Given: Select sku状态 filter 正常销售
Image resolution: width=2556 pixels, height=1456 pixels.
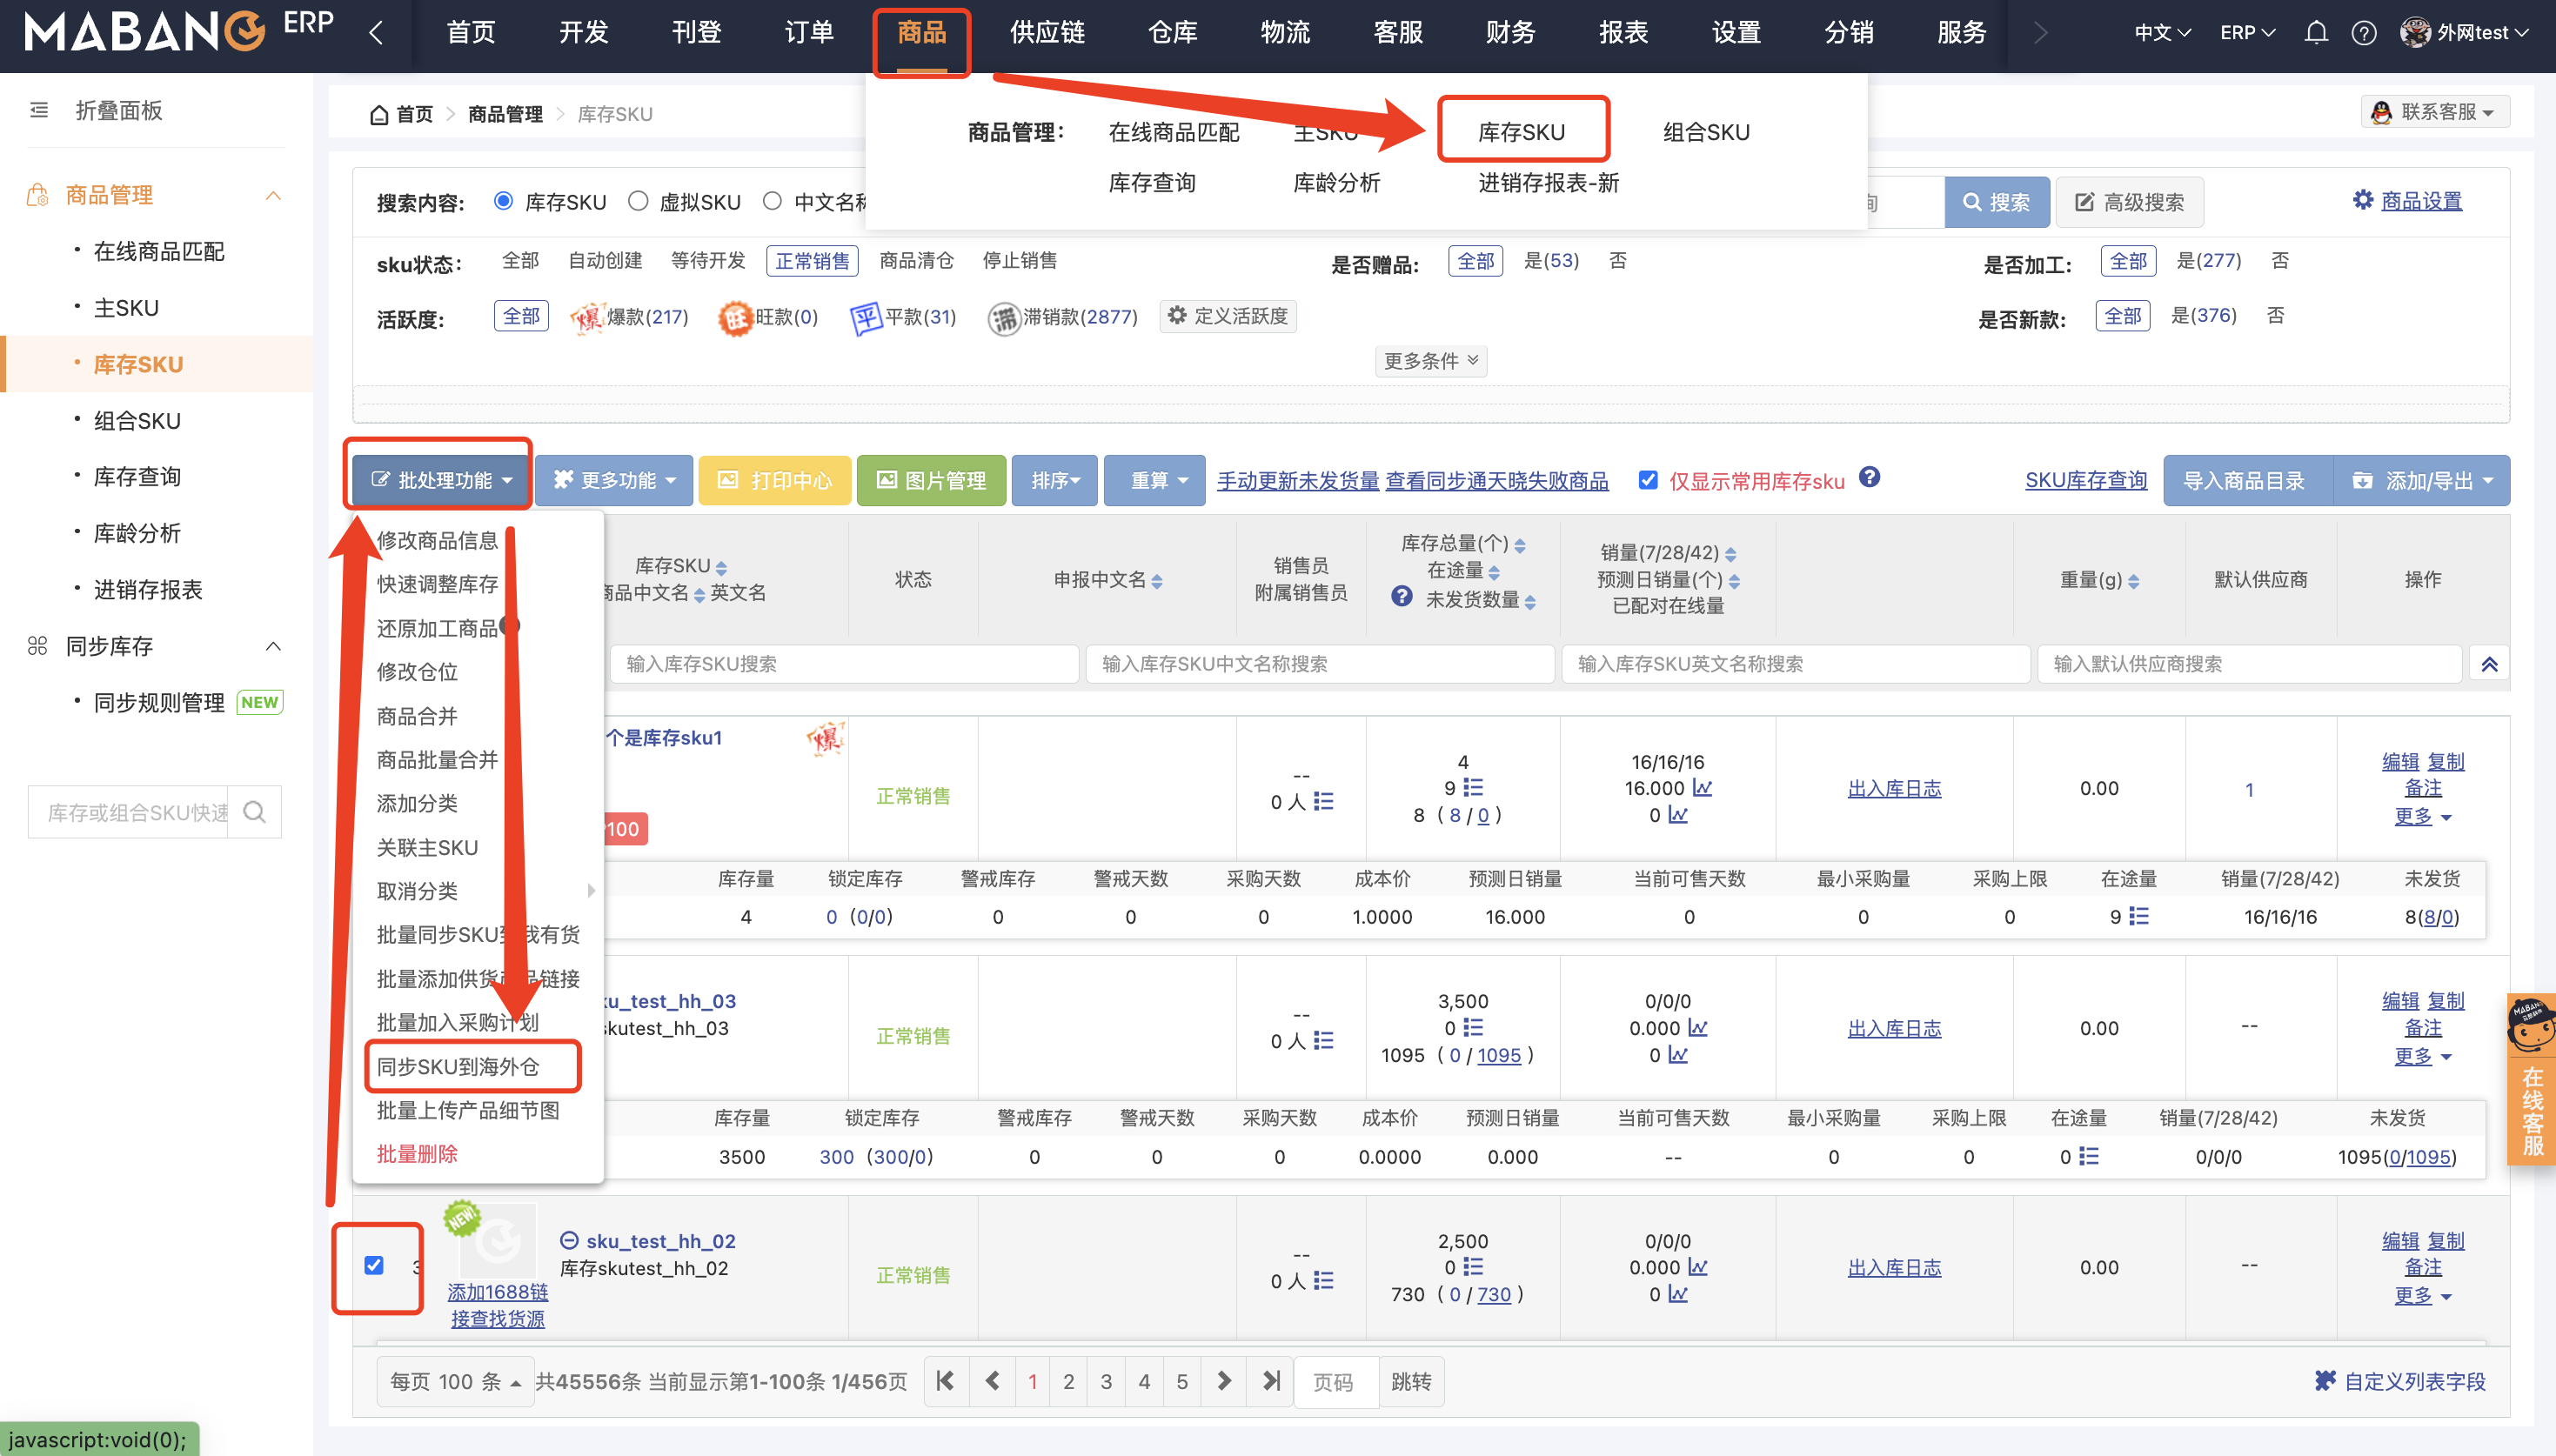Looking at the screenshot, I should tap(812, 261).
